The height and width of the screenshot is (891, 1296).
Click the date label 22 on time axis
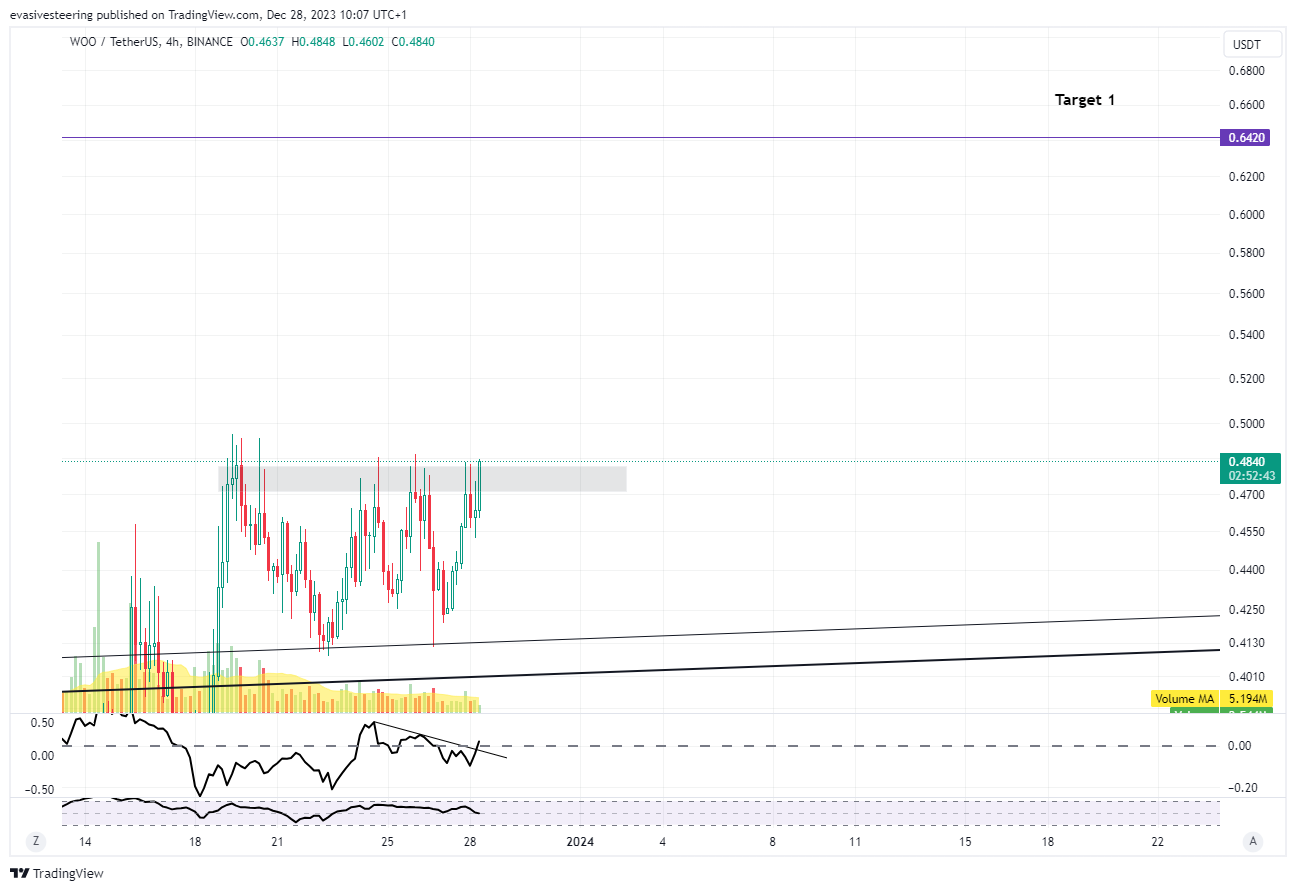(x=1158, y=842)
